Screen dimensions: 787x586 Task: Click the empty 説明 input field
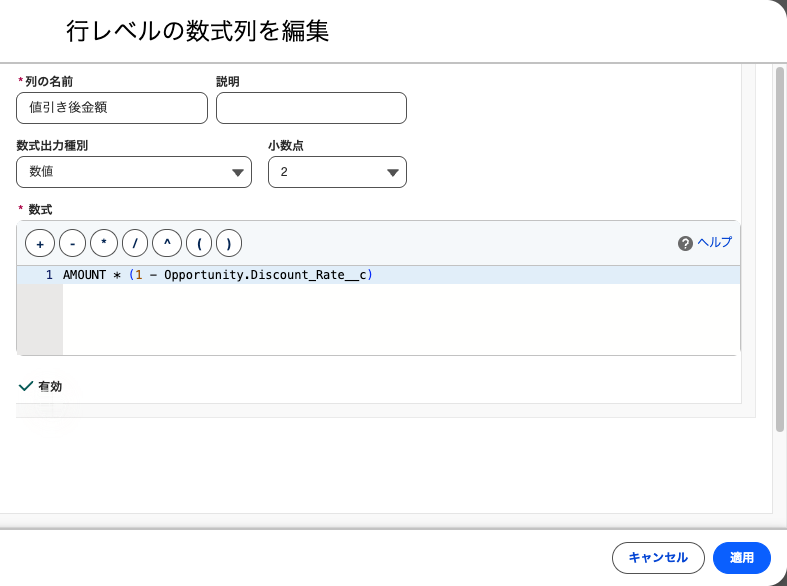[311, 108]
